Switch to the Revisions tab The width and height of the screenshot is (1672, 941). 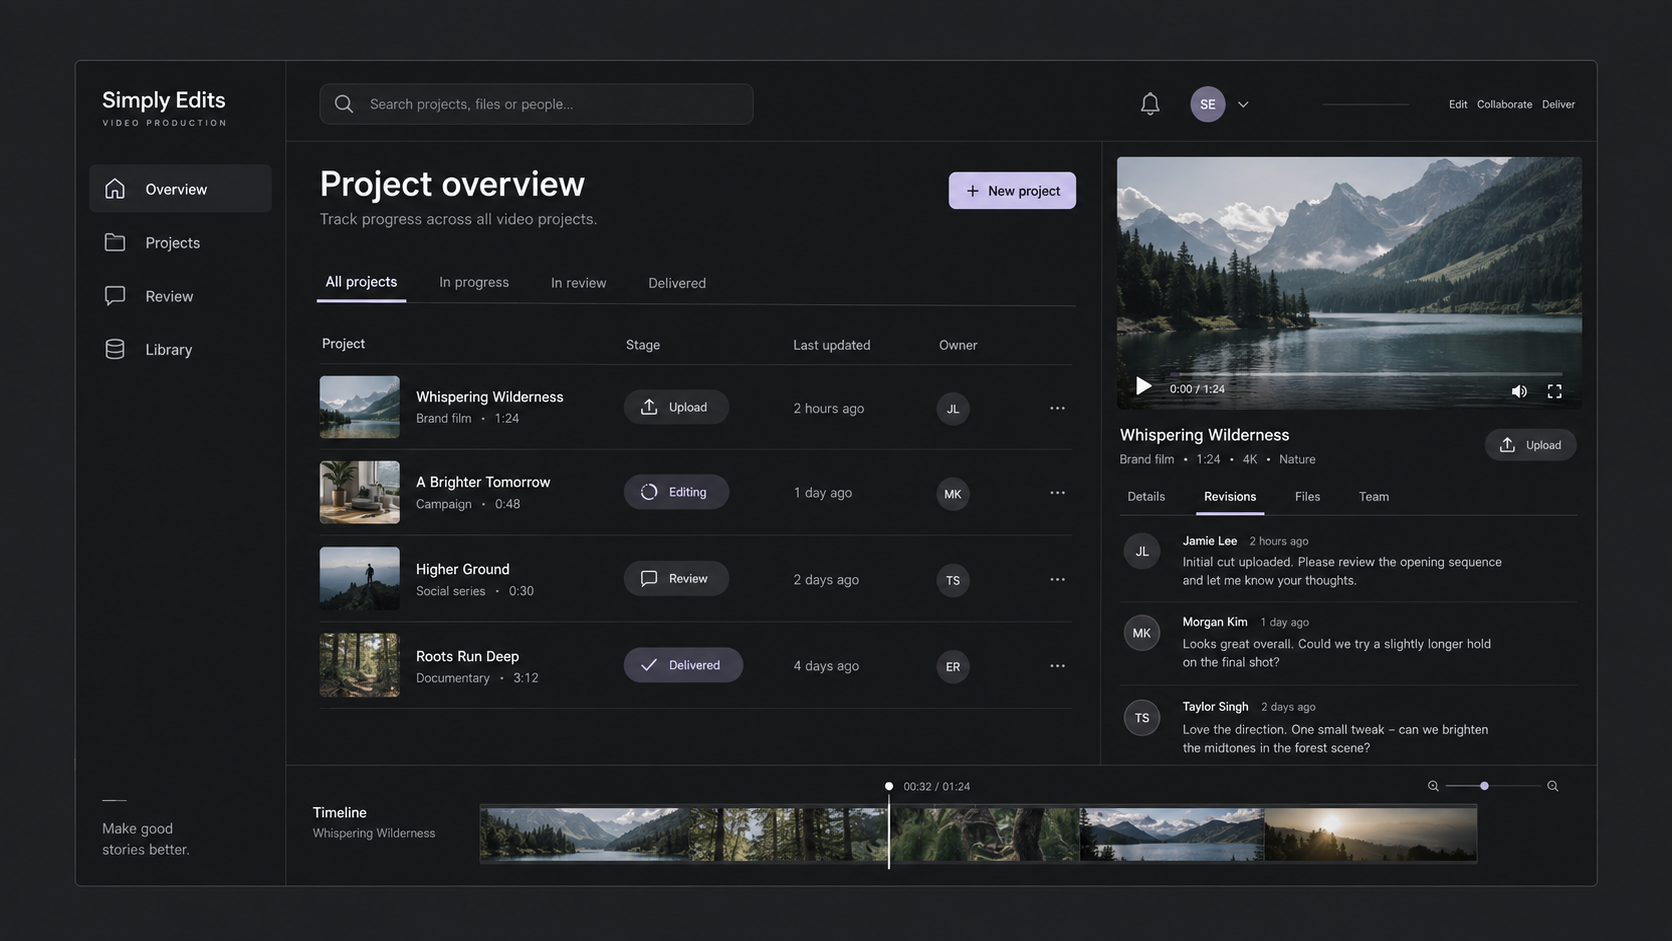pos(1230,497)
